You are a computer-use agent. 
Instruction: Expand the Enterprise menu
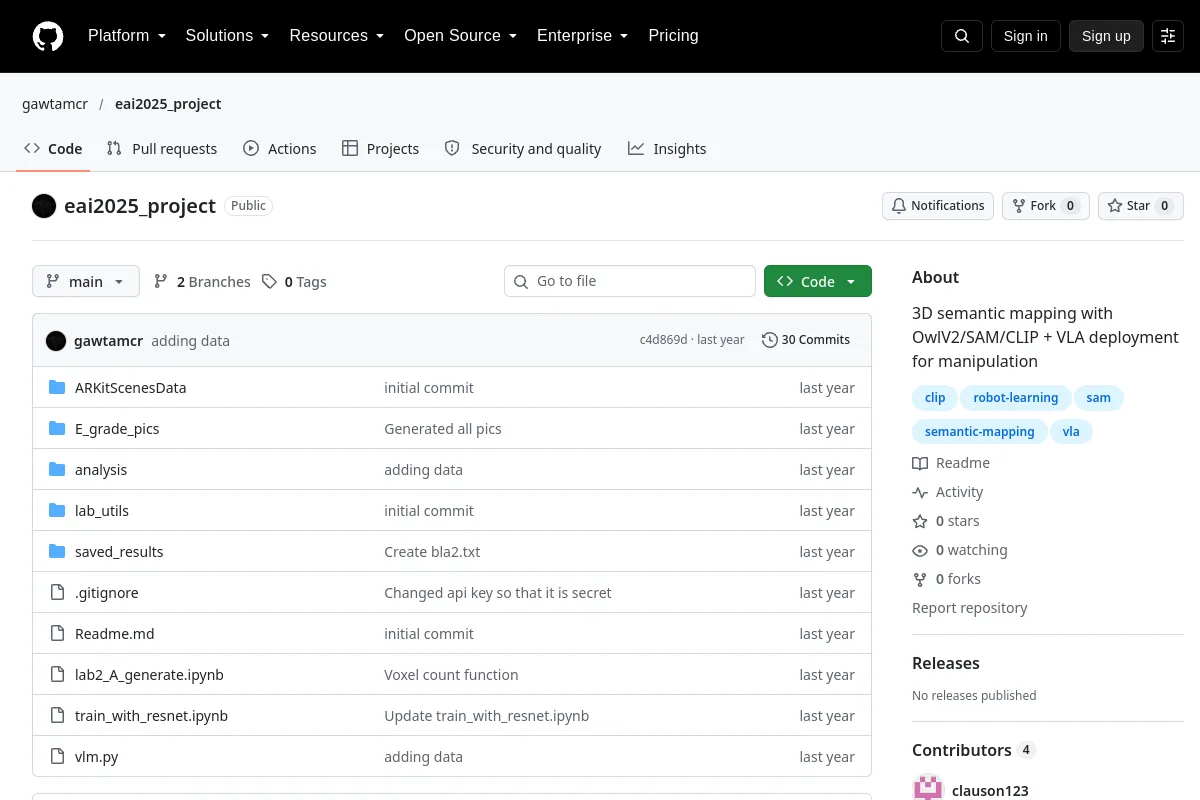583,36
